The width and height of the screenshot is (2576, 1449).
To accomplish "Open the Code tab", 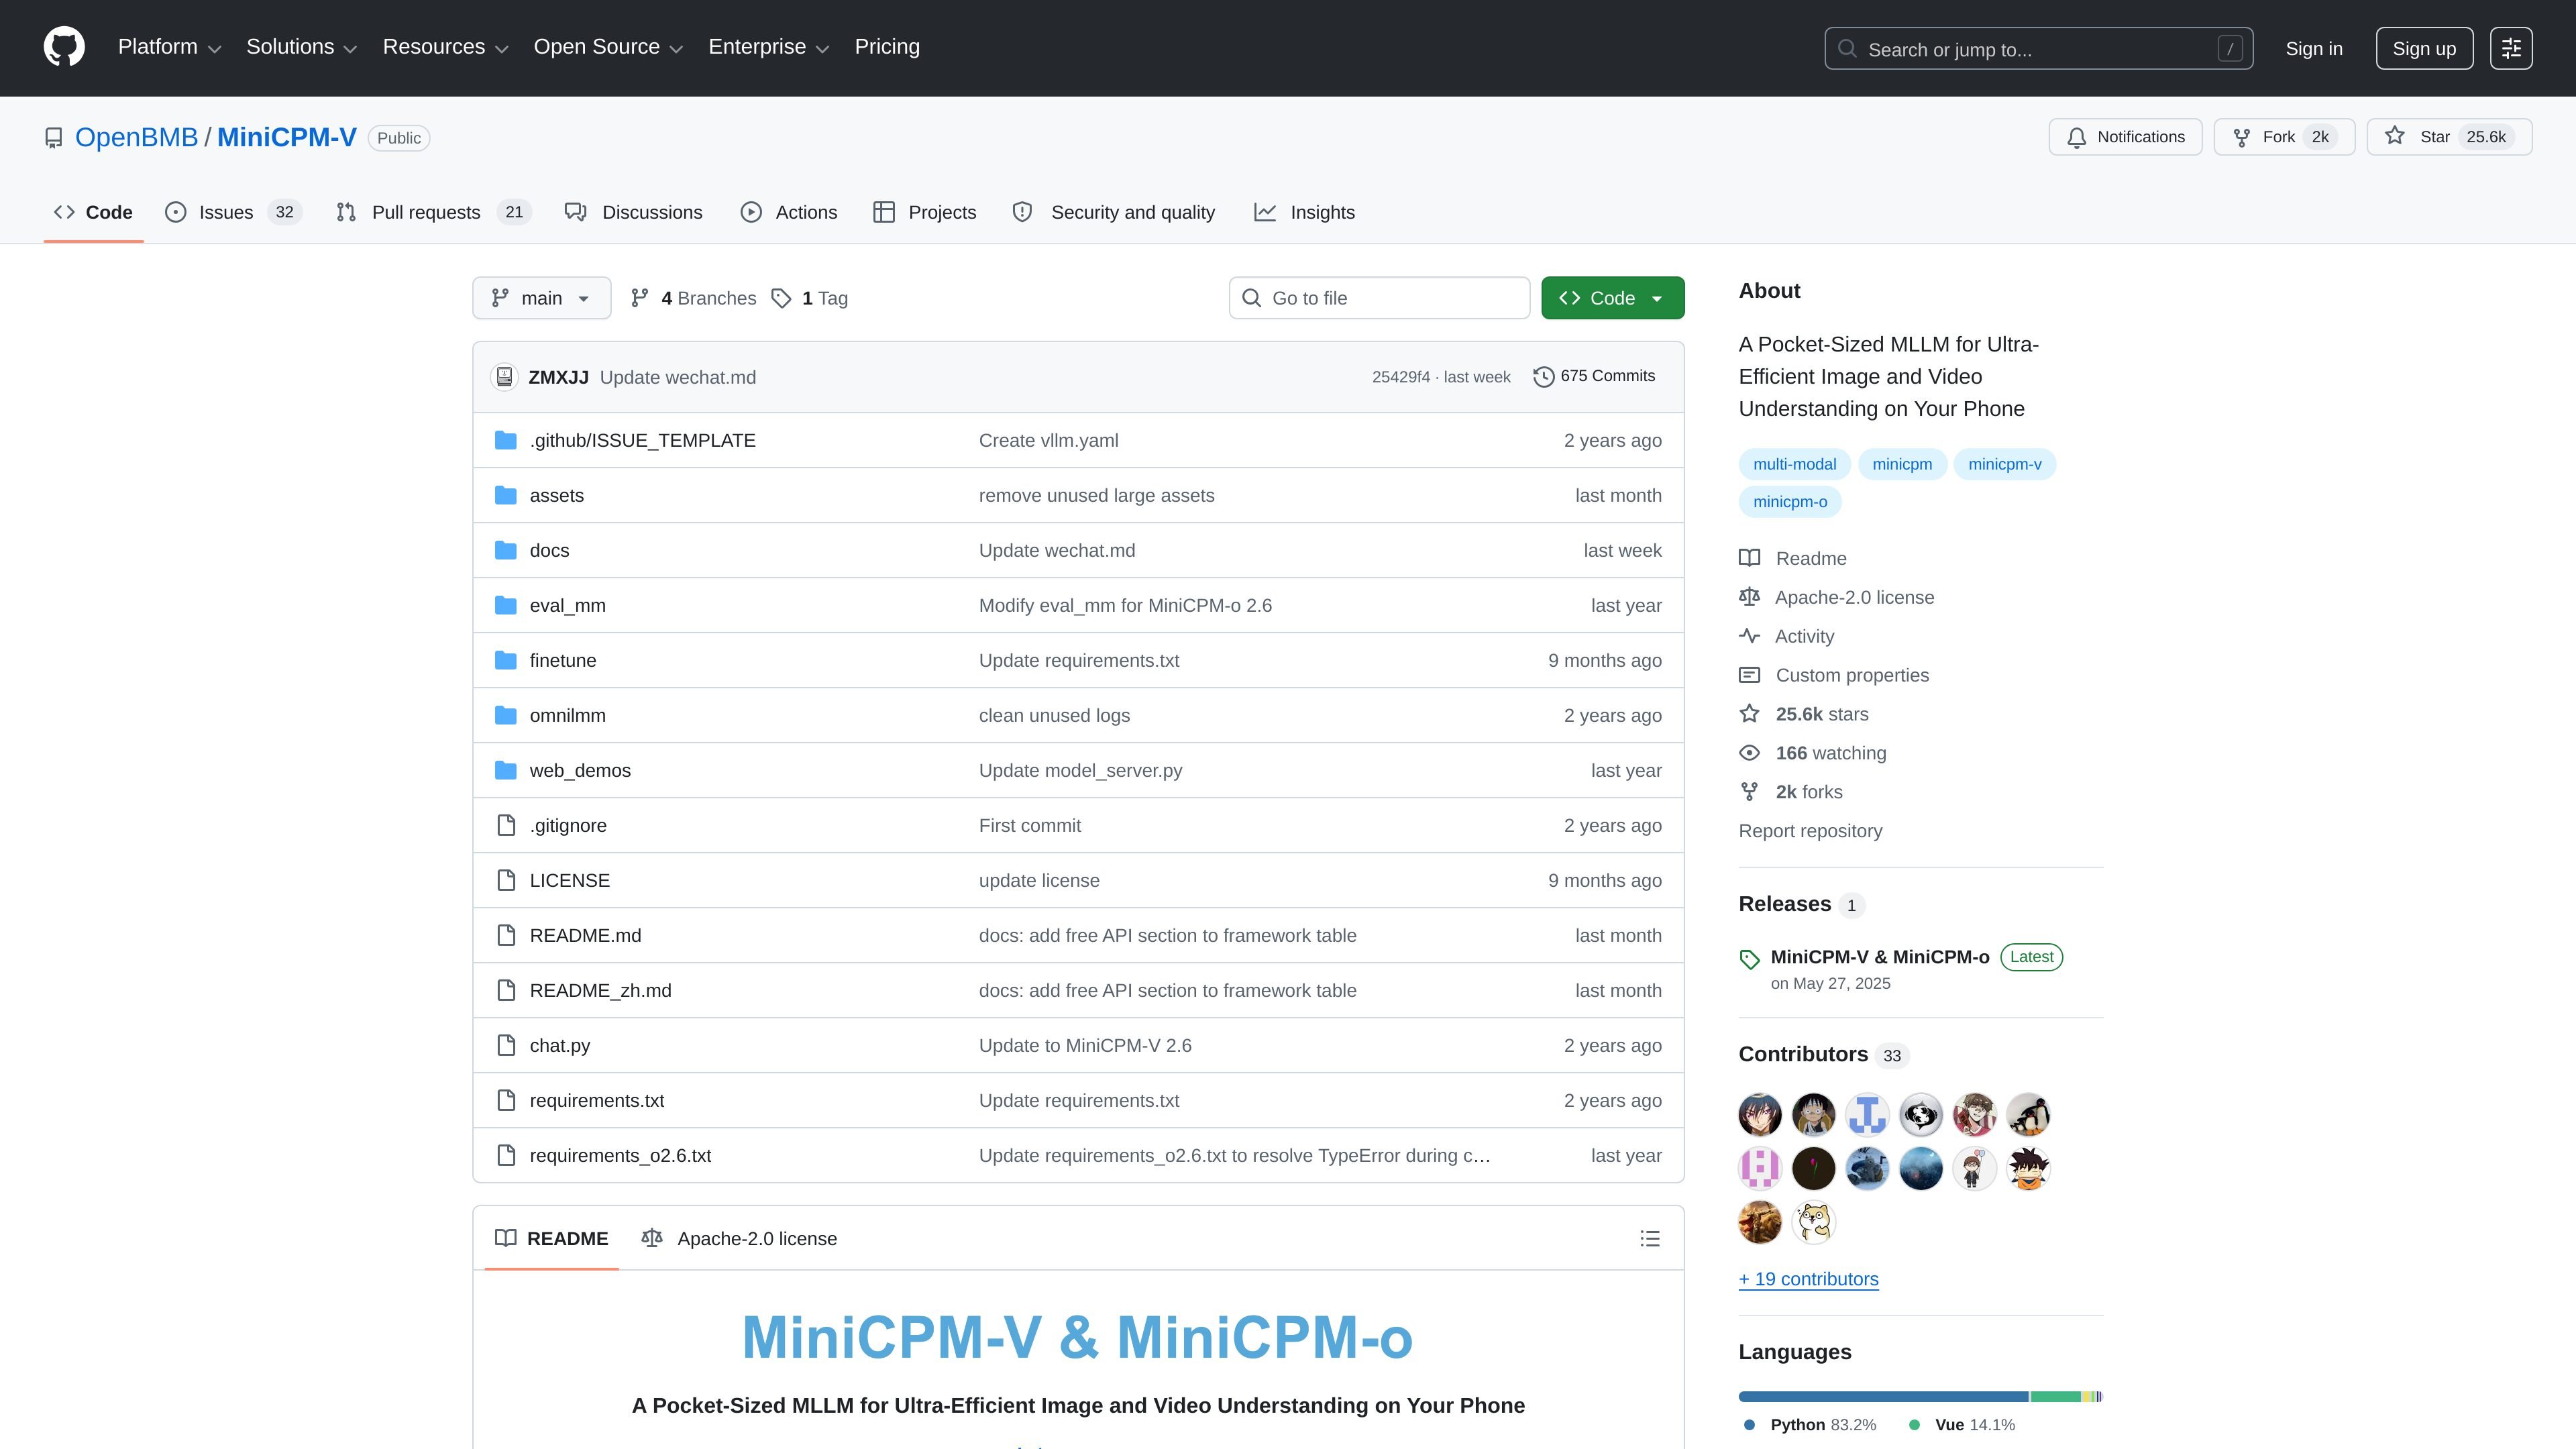I will click(93, 212).
